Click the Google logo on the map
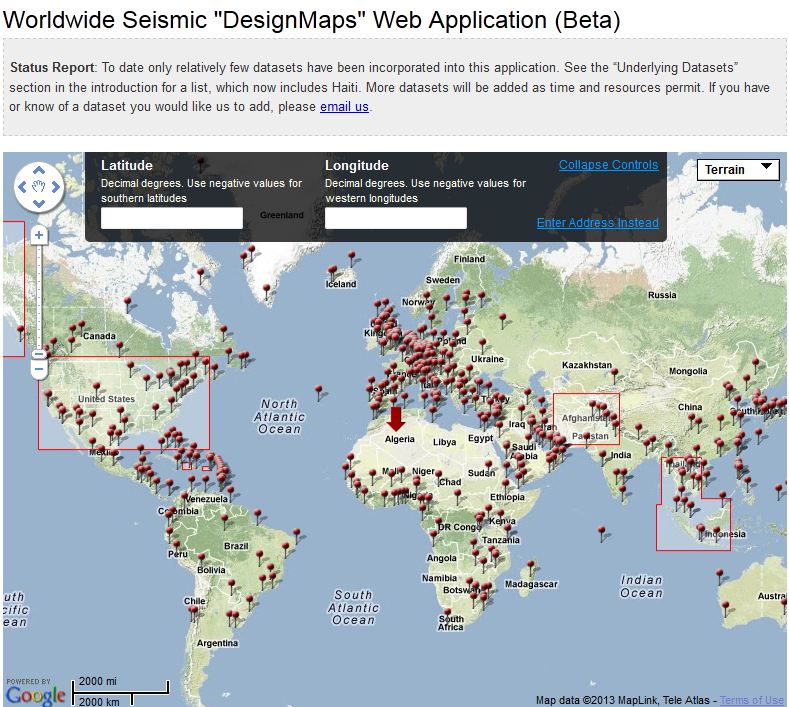 36,693
